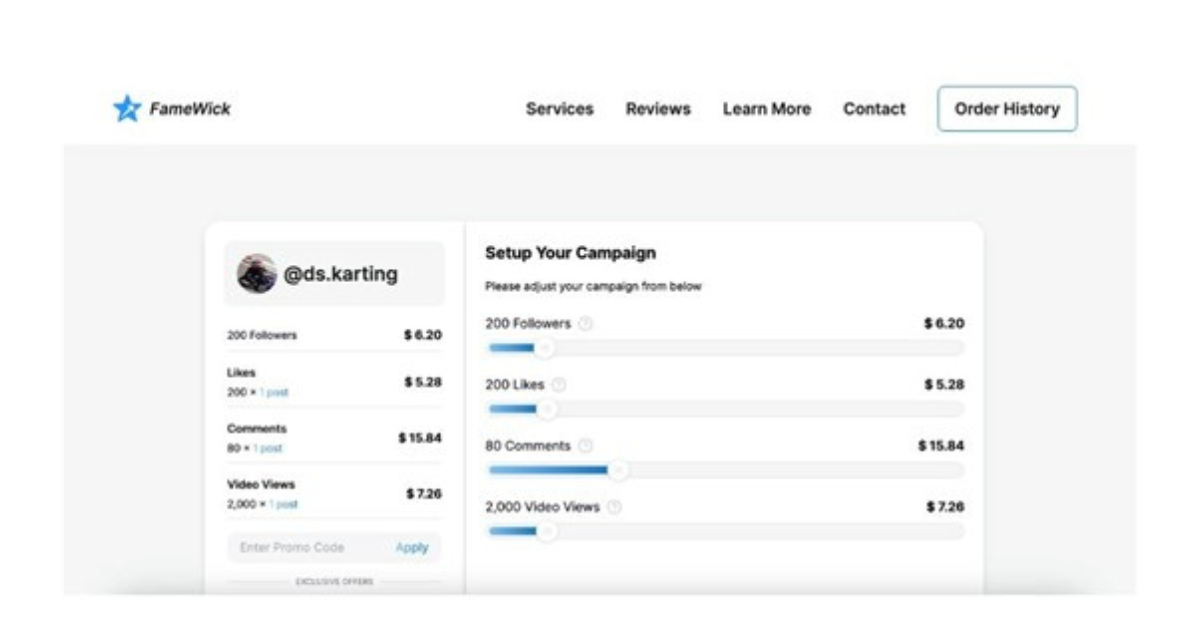Open the Services menu item
Screen dimensions: 1200x628
[x=559, y=109]
